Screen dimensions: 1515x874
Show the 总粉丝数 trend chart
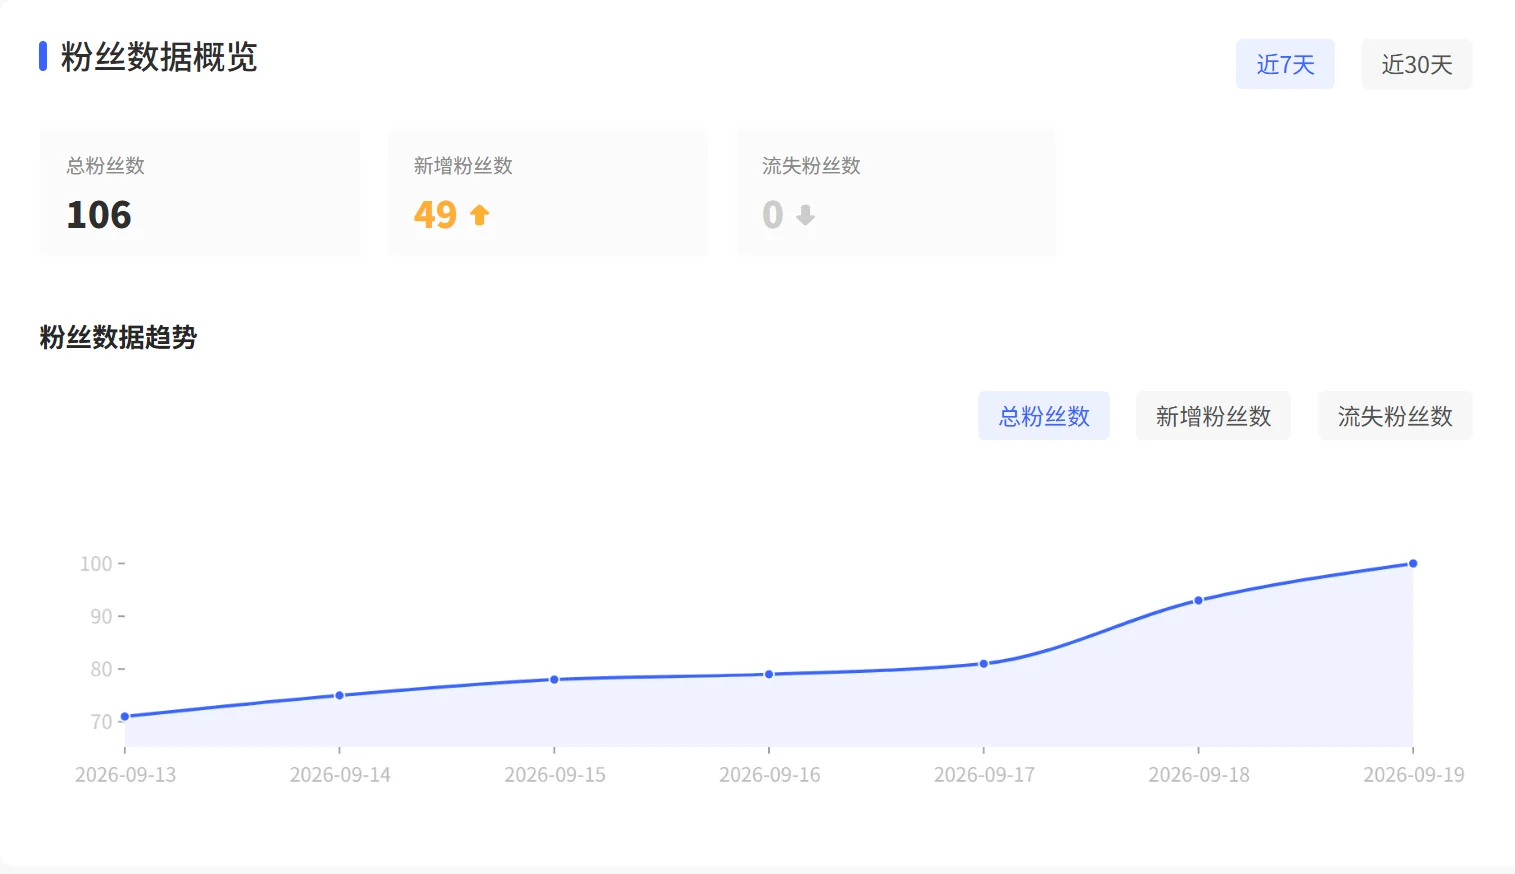(x=1044, y=416)
